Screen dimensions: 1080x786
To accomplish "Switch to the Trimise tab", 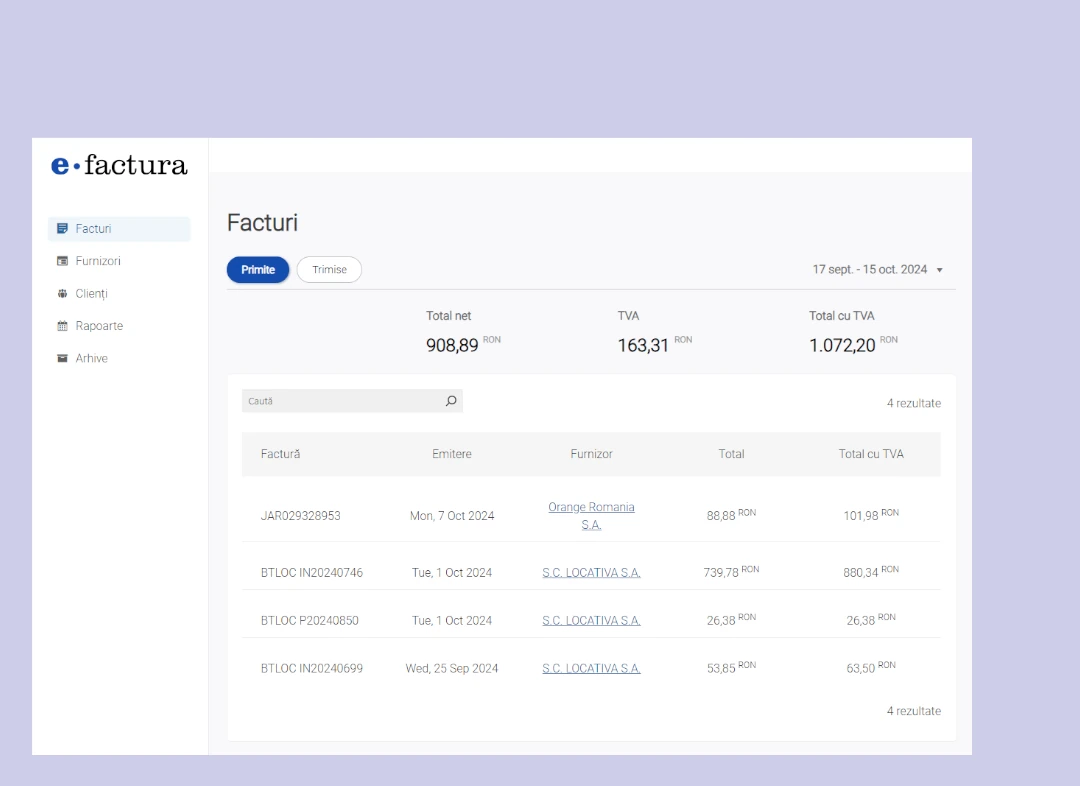I will pyautogui.click(x=329, y=269).
